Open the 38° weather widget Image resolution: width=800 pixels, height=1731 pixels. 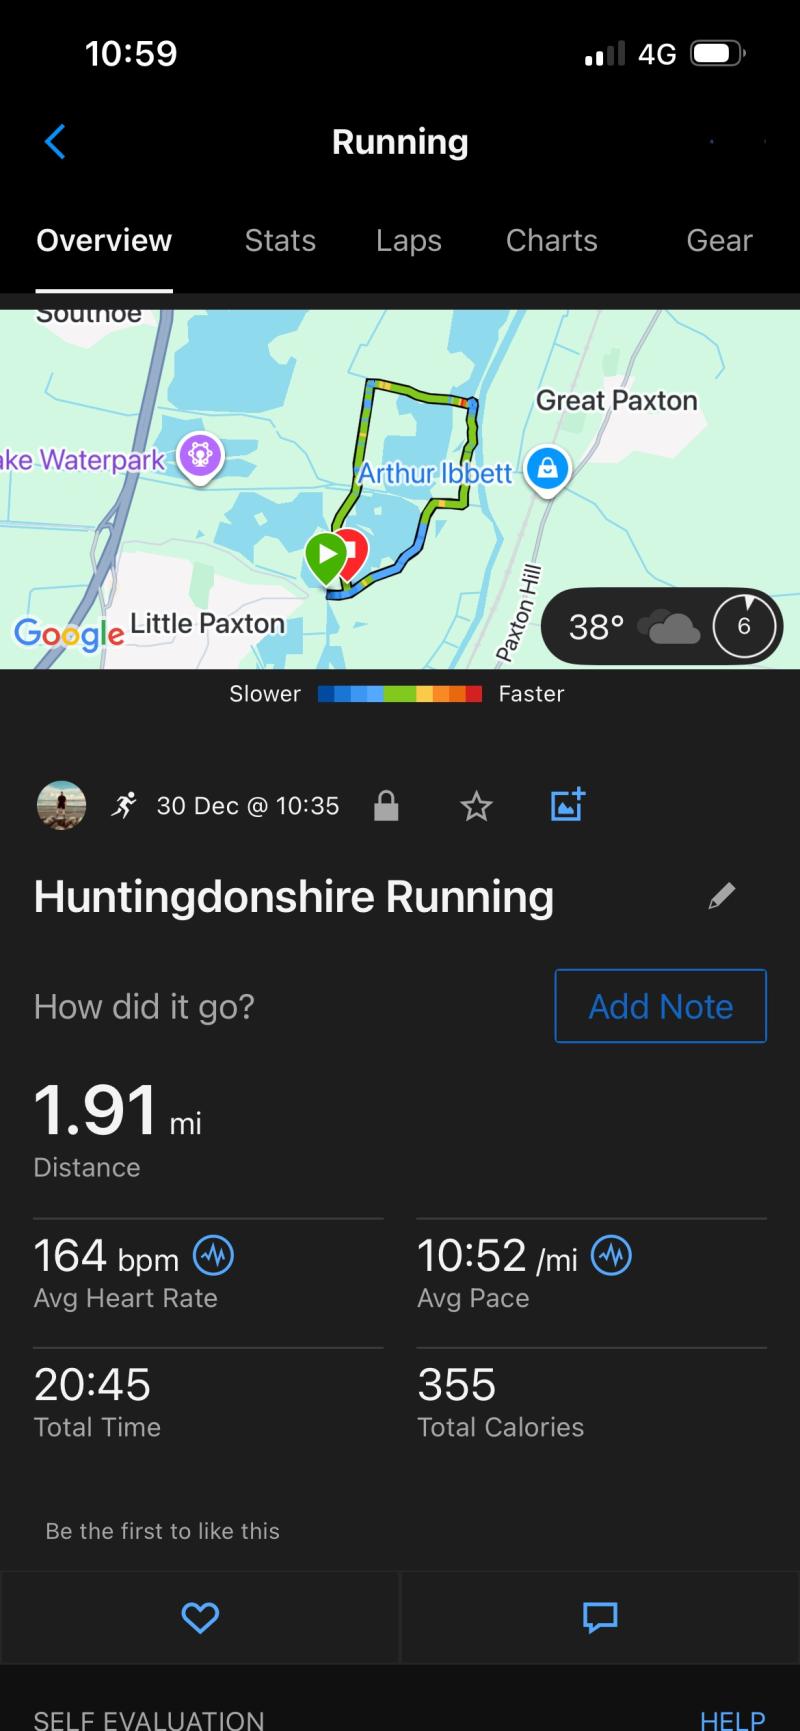(661, 627)
